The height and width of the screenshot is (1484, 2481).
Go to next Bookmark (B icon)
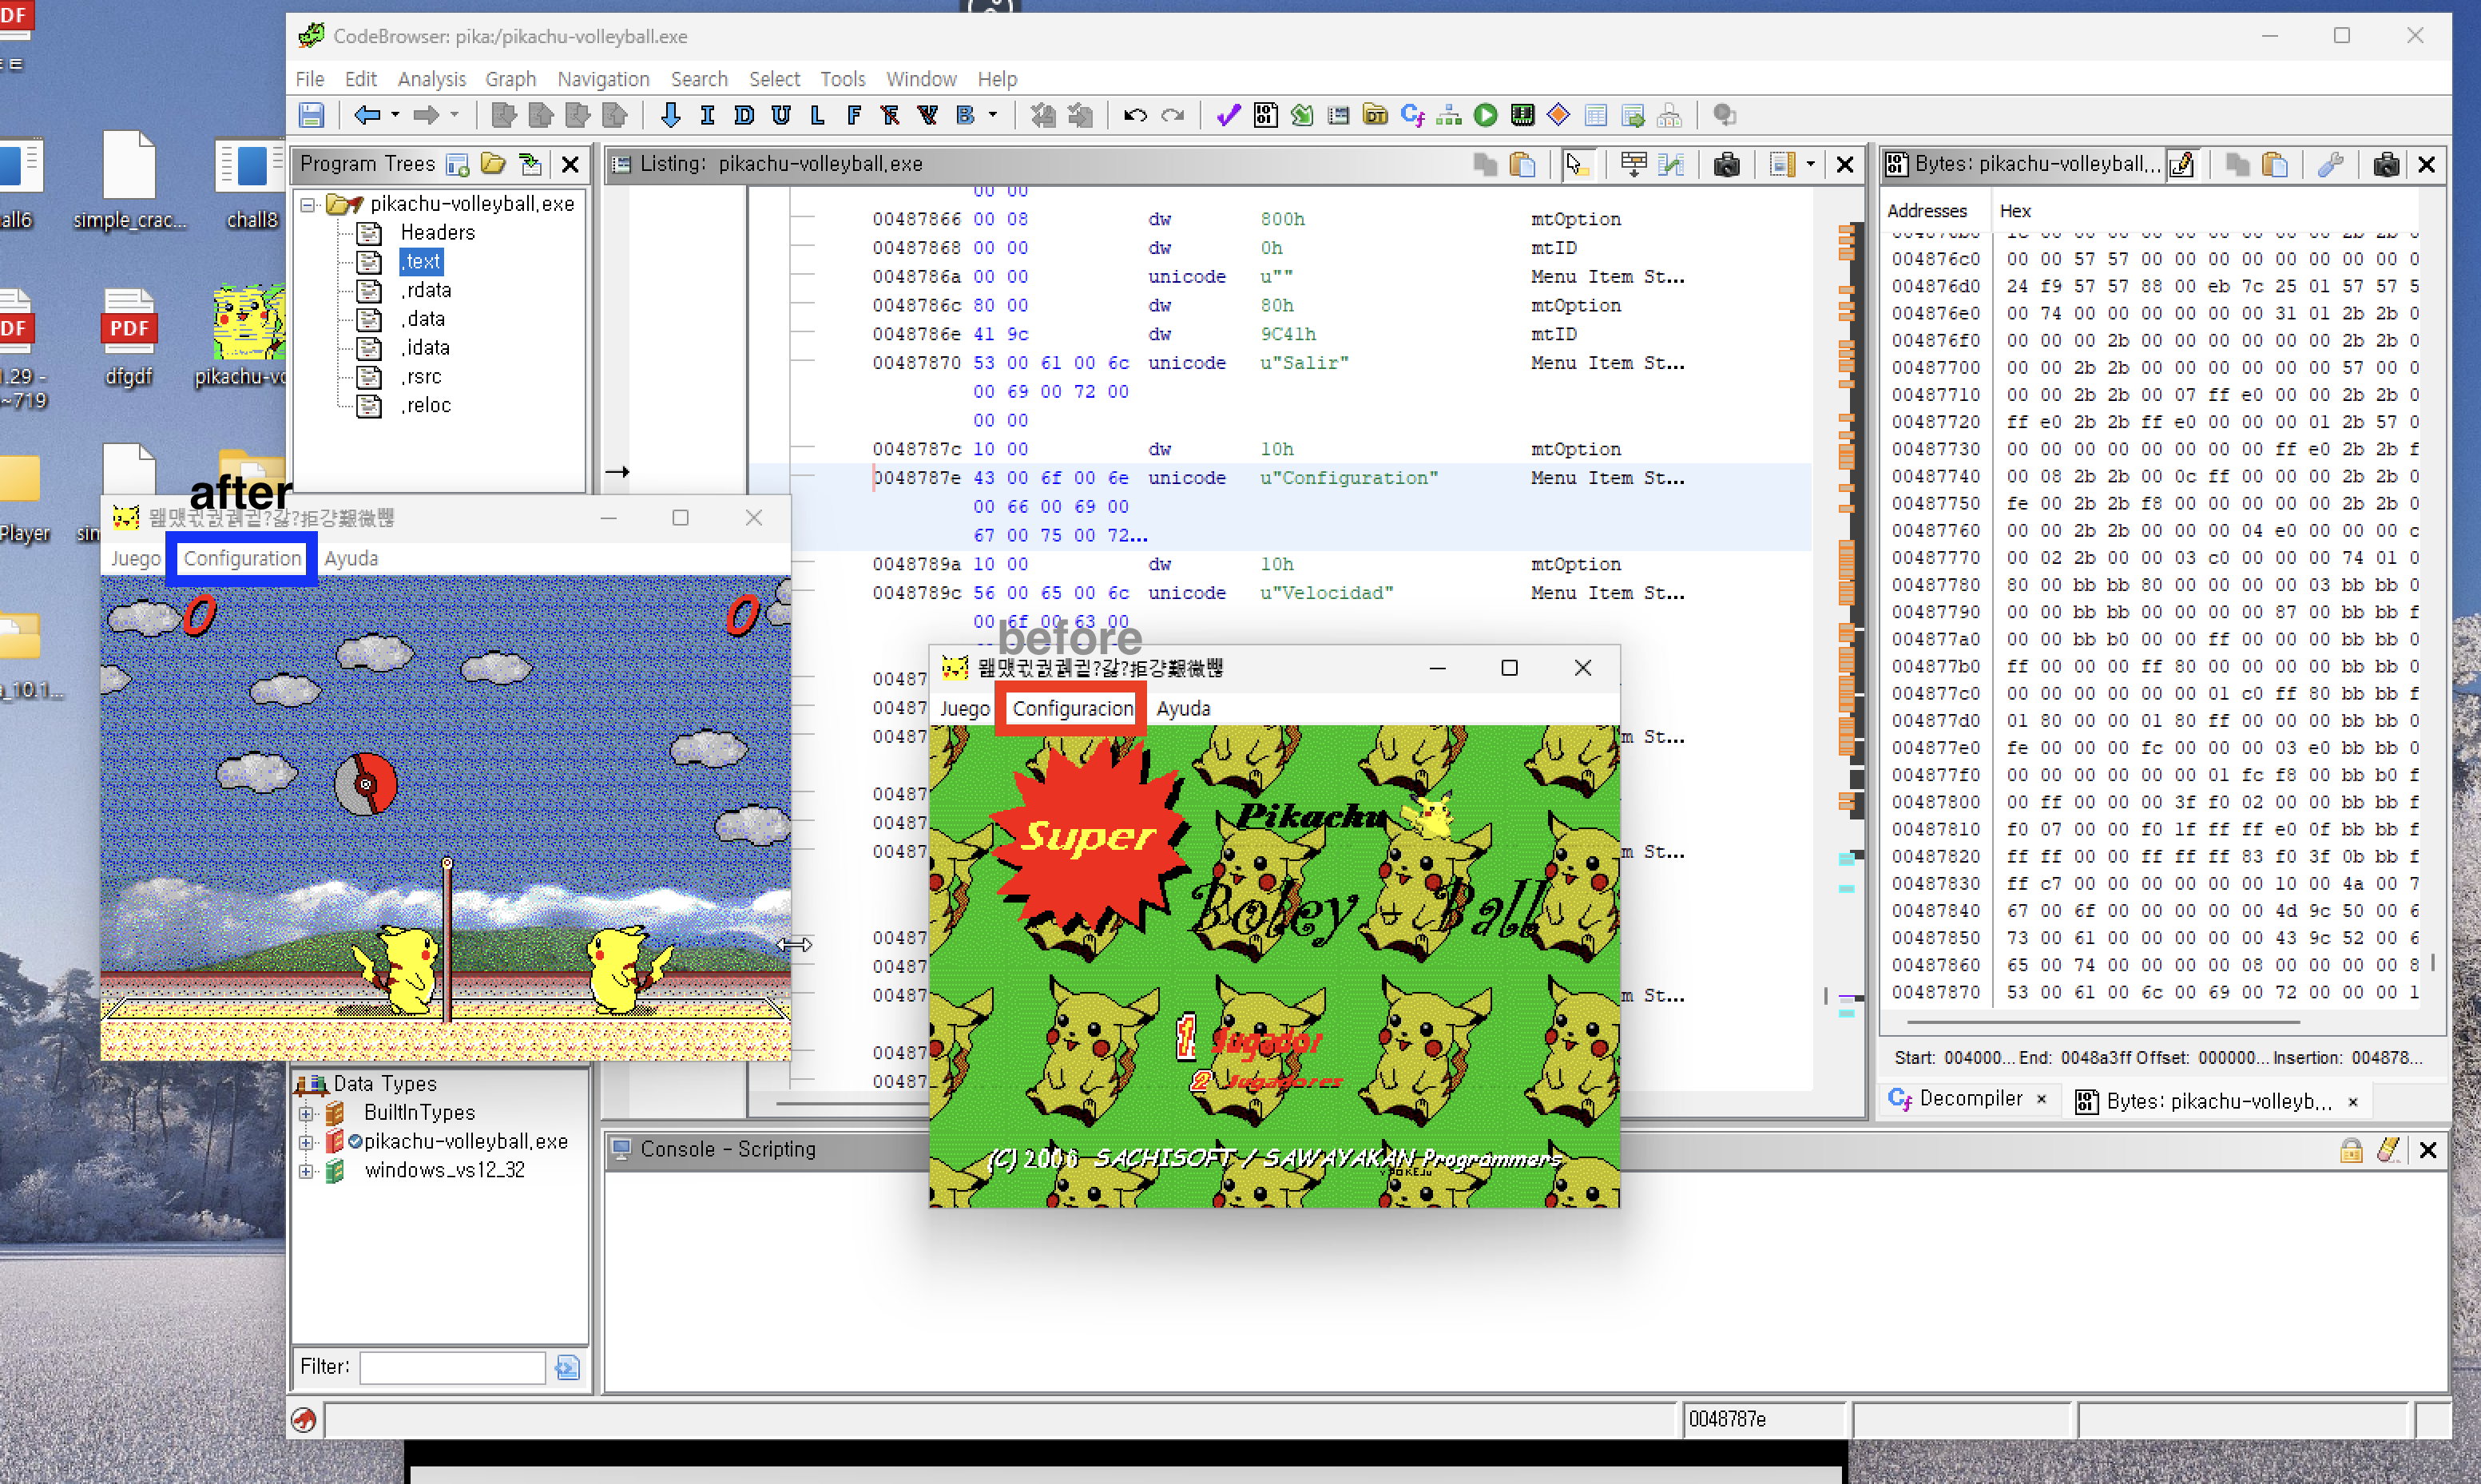click(965, 116)
